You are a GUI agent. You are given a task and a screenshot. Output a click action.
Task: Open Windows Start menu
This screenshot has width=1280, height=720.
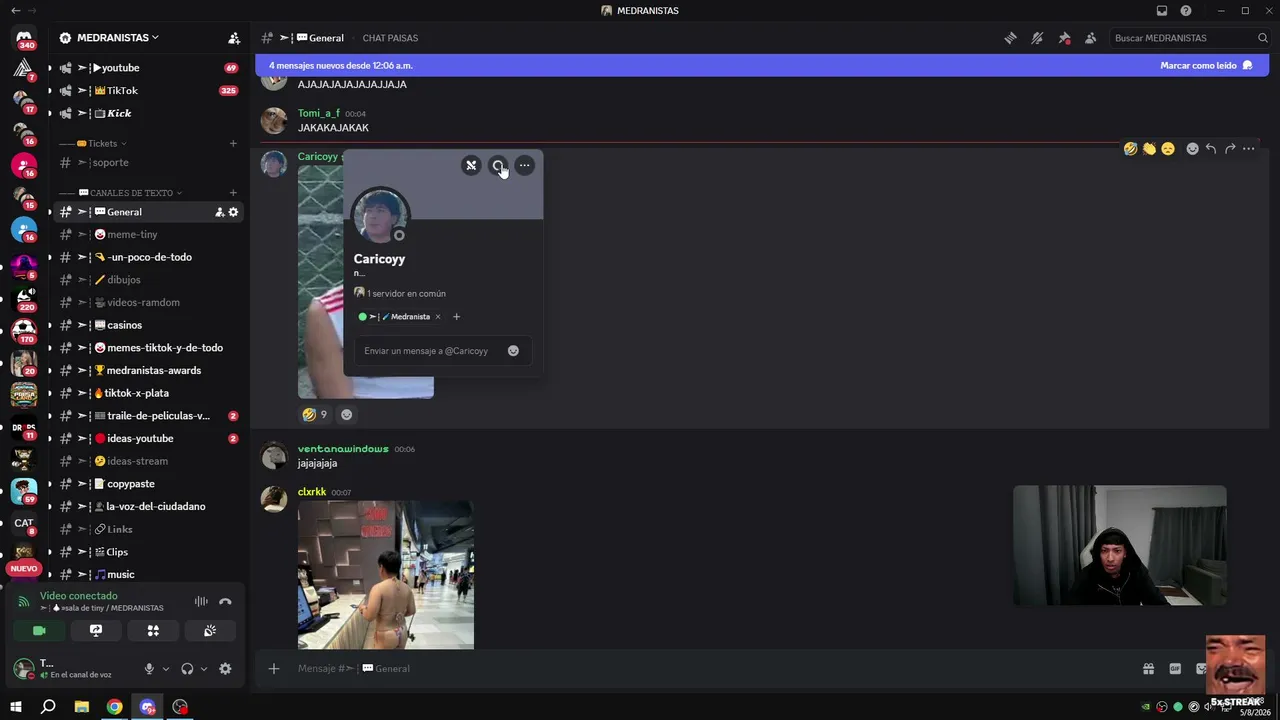coord(15,707)
